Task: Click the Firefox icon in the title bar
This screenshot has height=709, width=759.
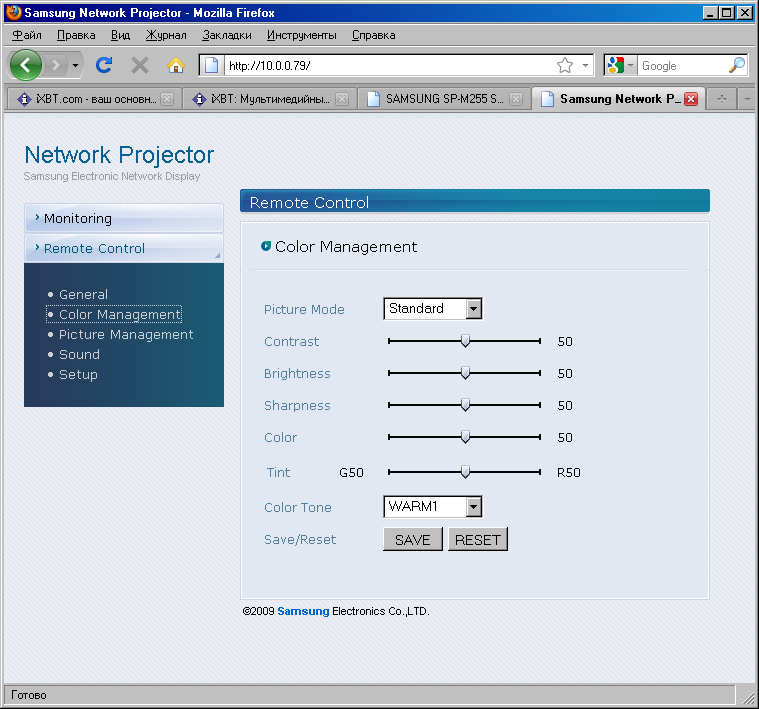Action: (14, 13)
